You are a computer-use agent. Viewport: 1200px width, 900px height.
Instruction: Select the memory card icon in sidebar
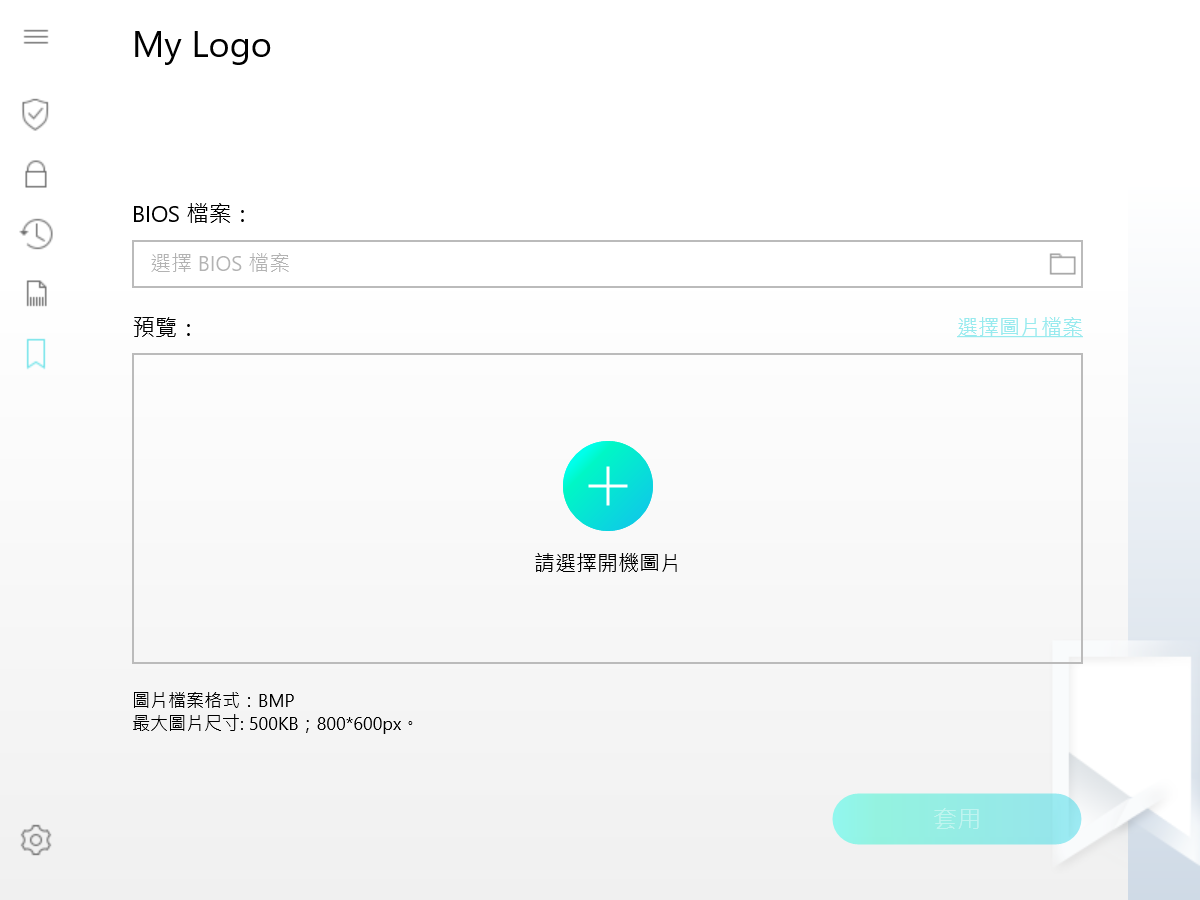point(36,294)
